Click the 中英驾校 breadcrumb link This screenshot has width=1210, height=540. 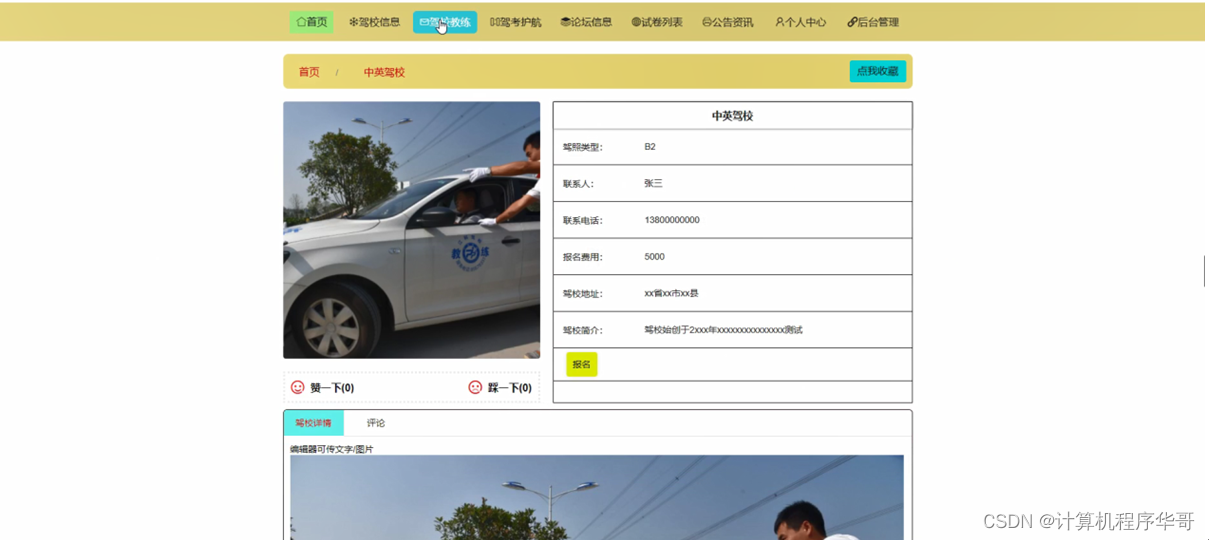click(x=384, y=72)
